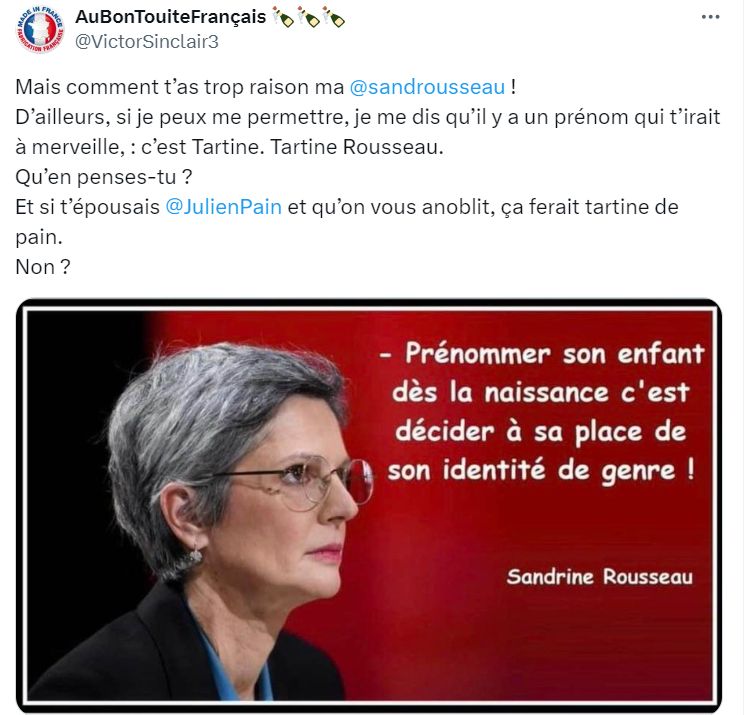This screenshot has height=715, width=747.
Task: Open the attached red quote image
Action: (369, 505)
